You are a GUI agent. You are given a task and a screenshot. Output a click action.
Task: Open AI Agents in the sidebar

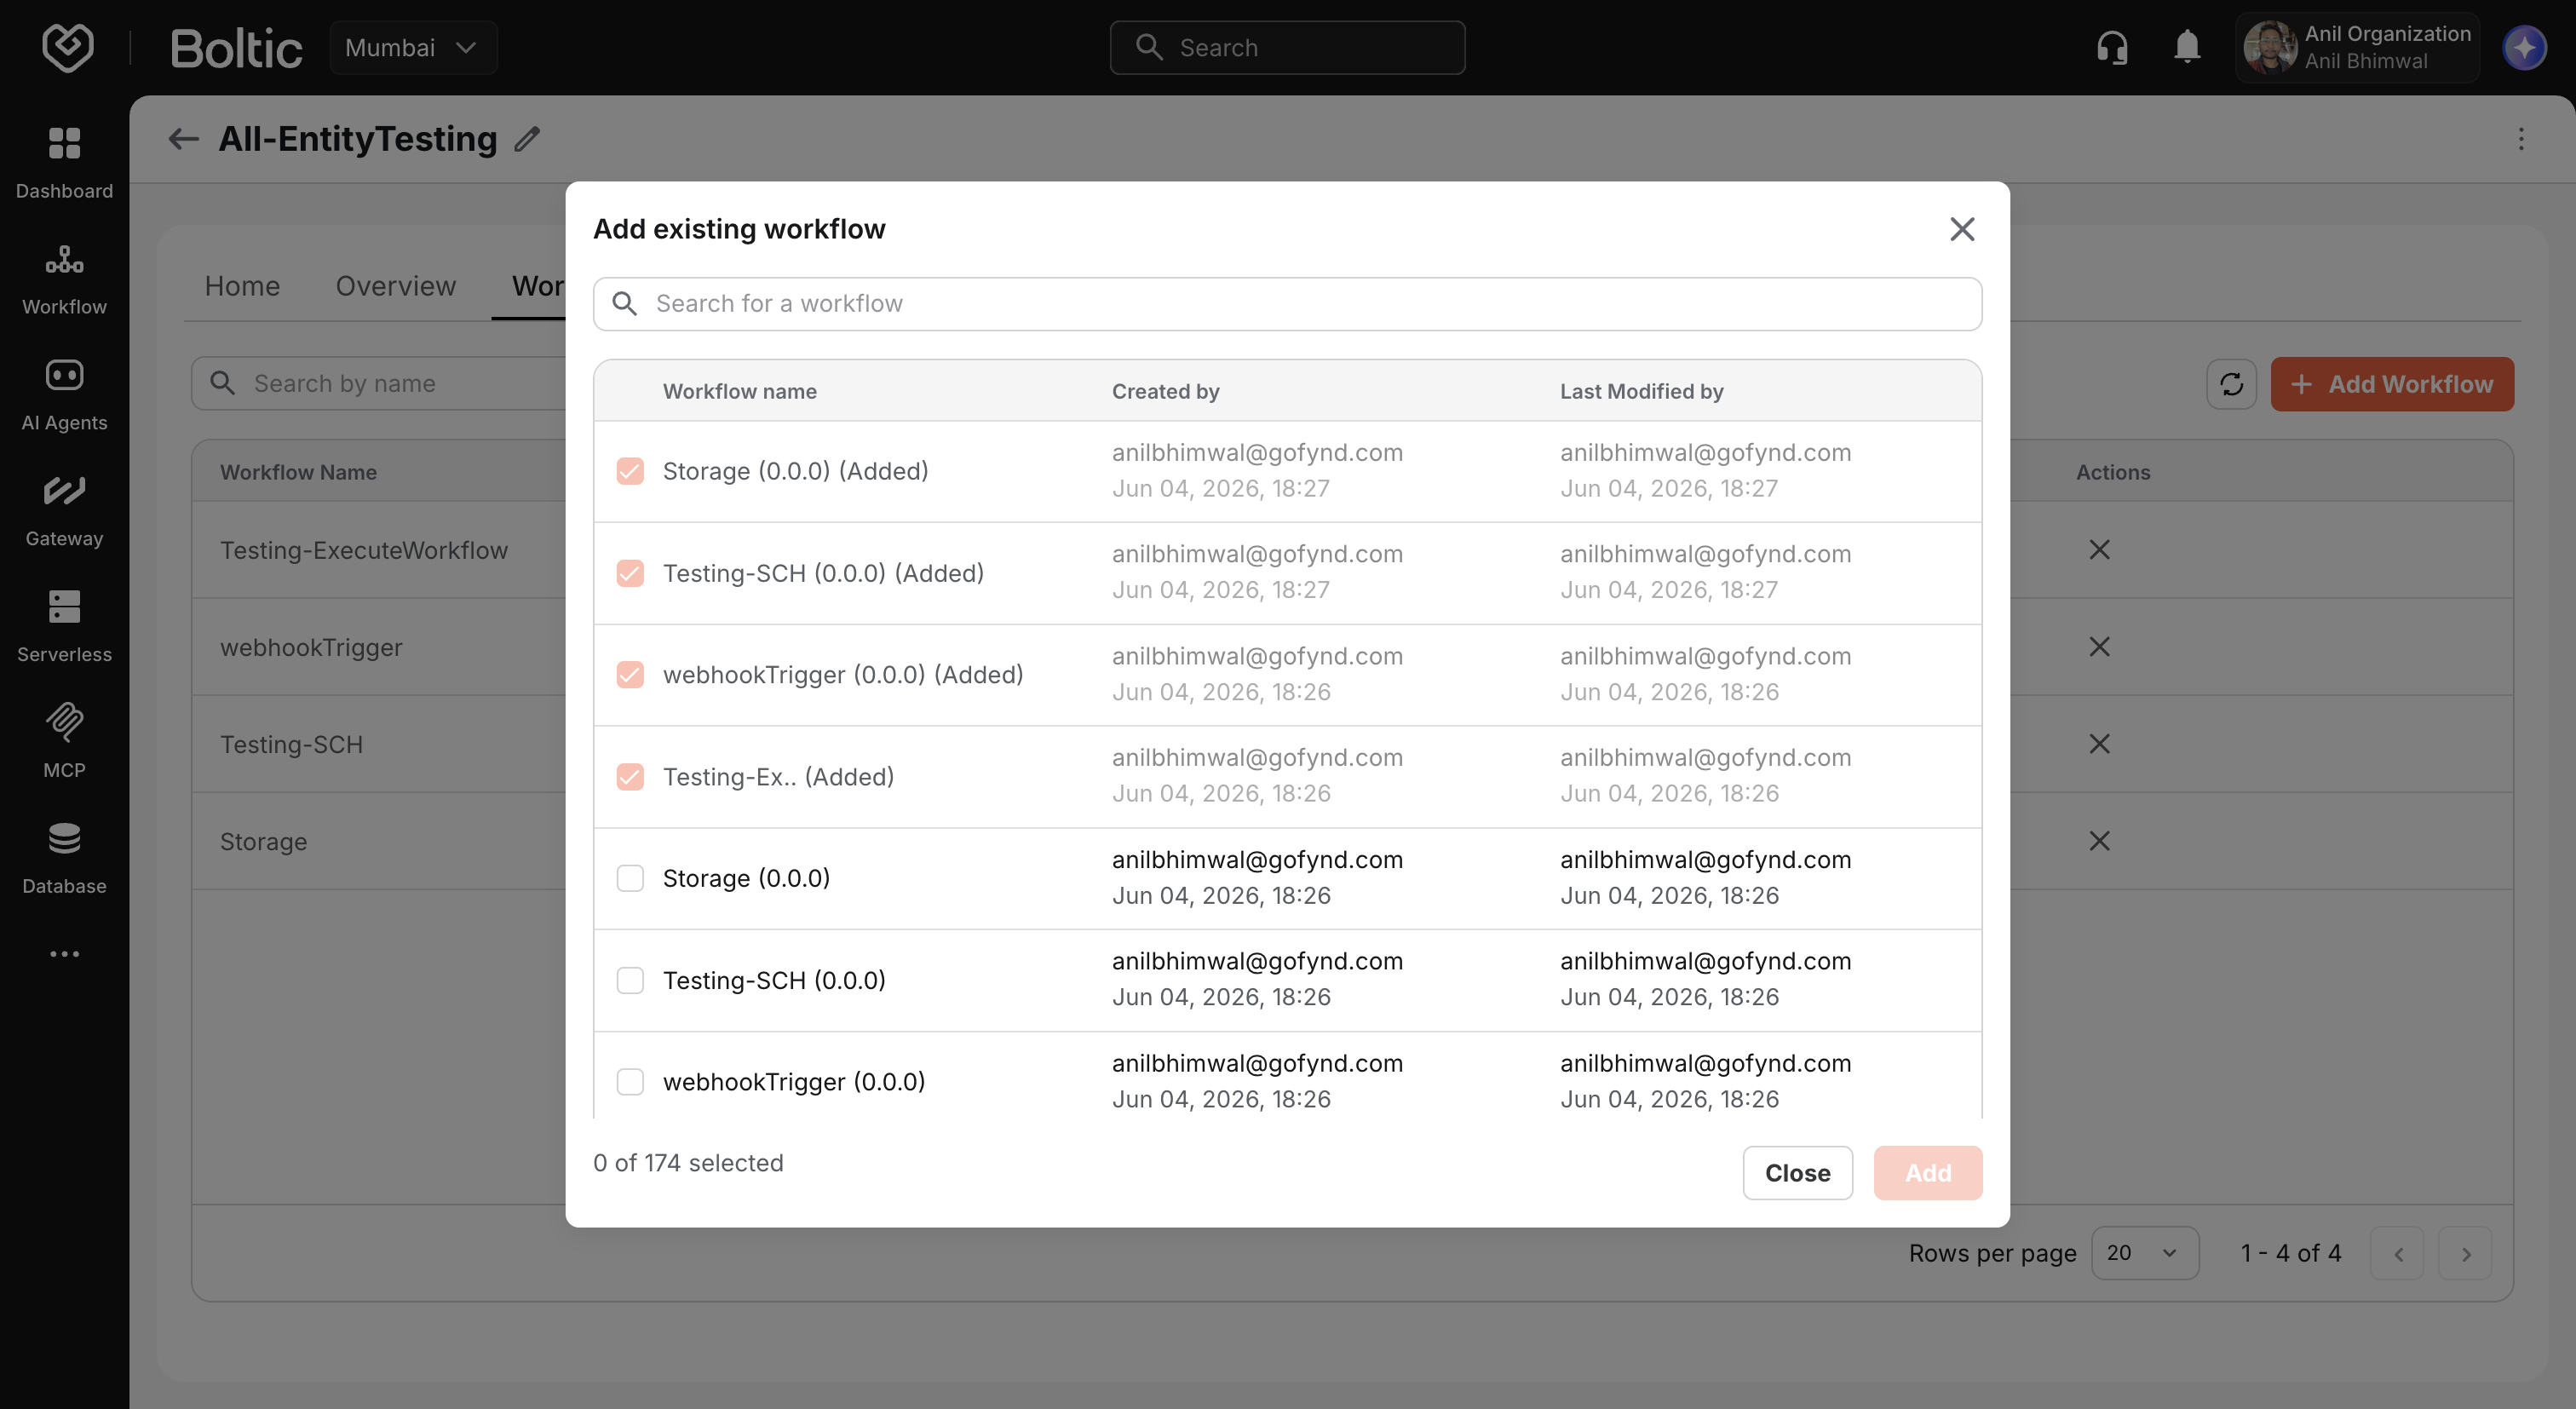point(64,394)
